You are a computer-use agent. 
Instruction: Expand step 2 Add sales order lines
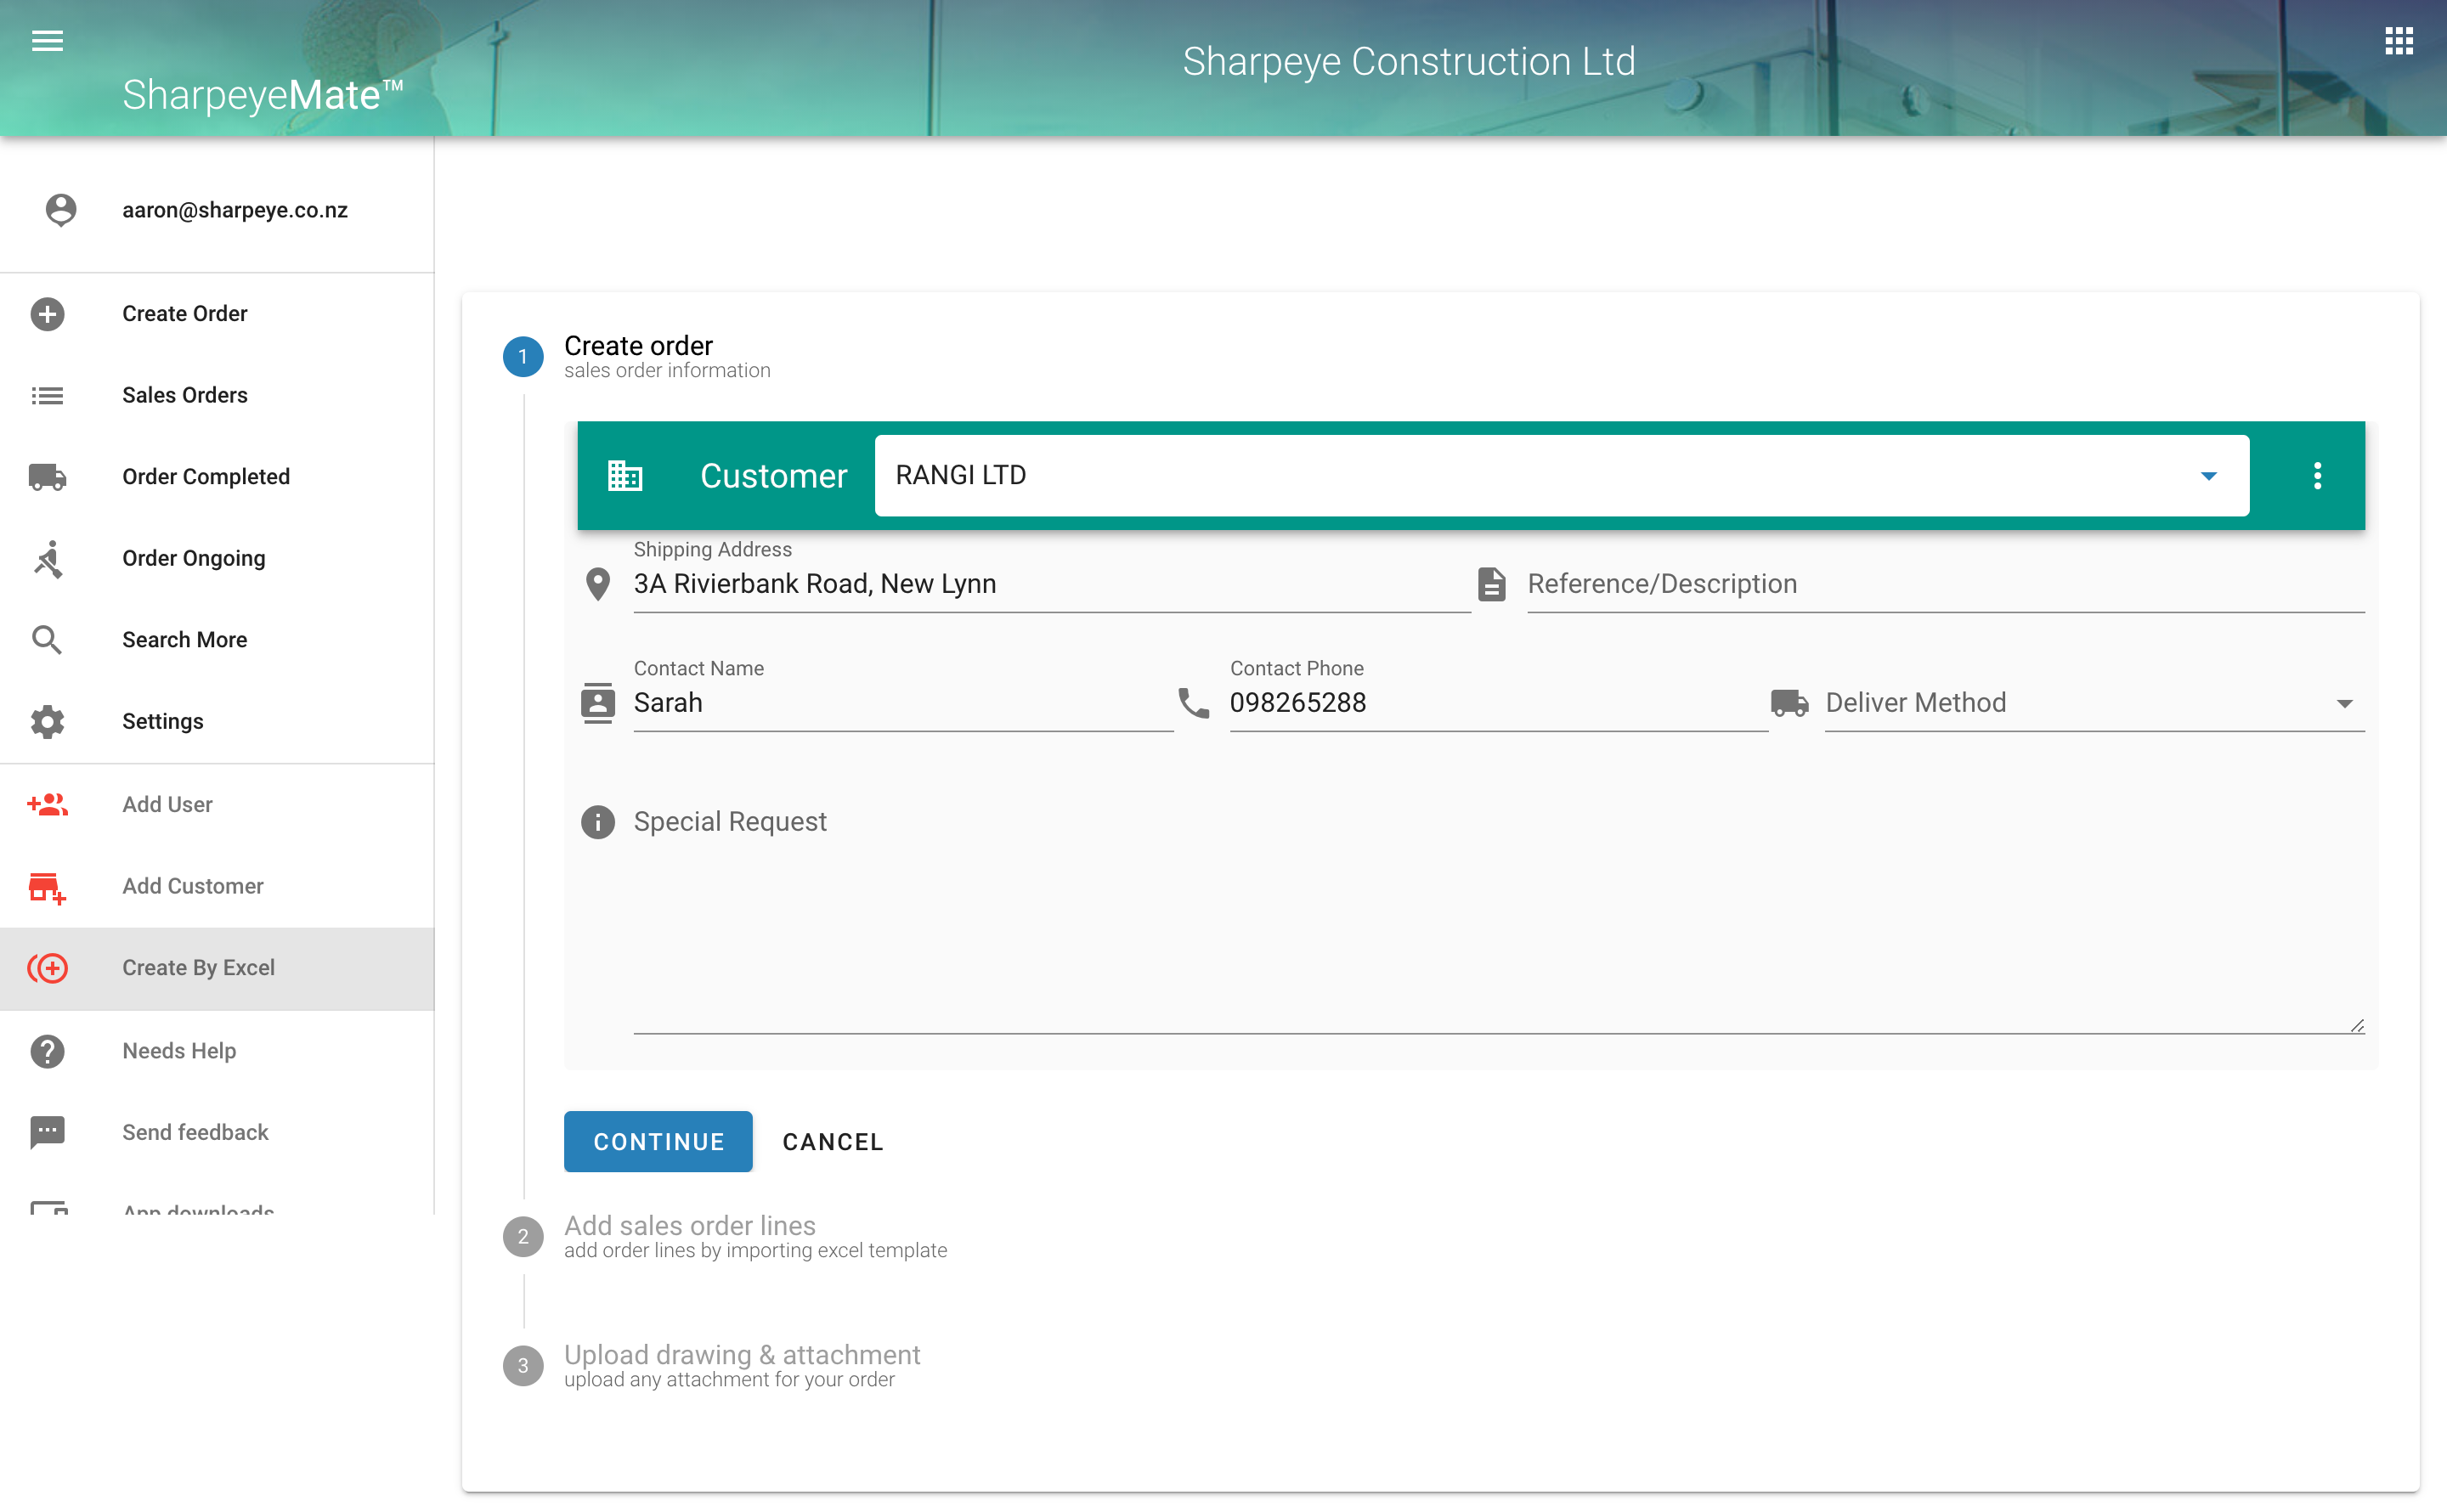pos(690,1226)
